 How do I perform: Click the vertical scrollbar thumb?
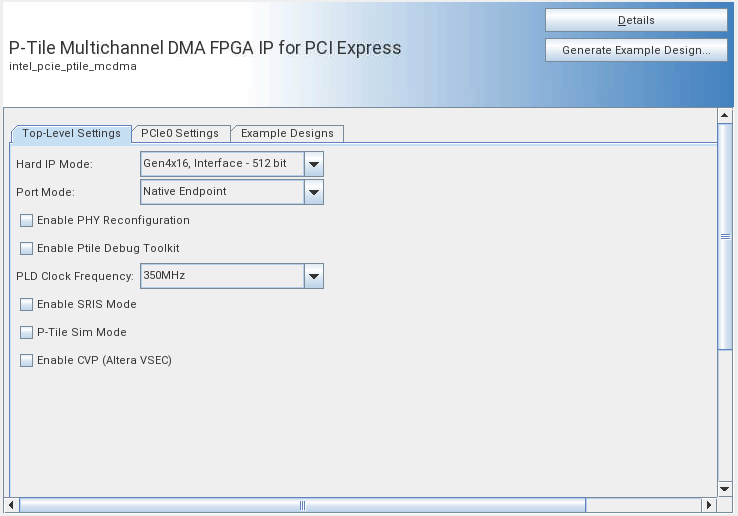click(725, 236)
